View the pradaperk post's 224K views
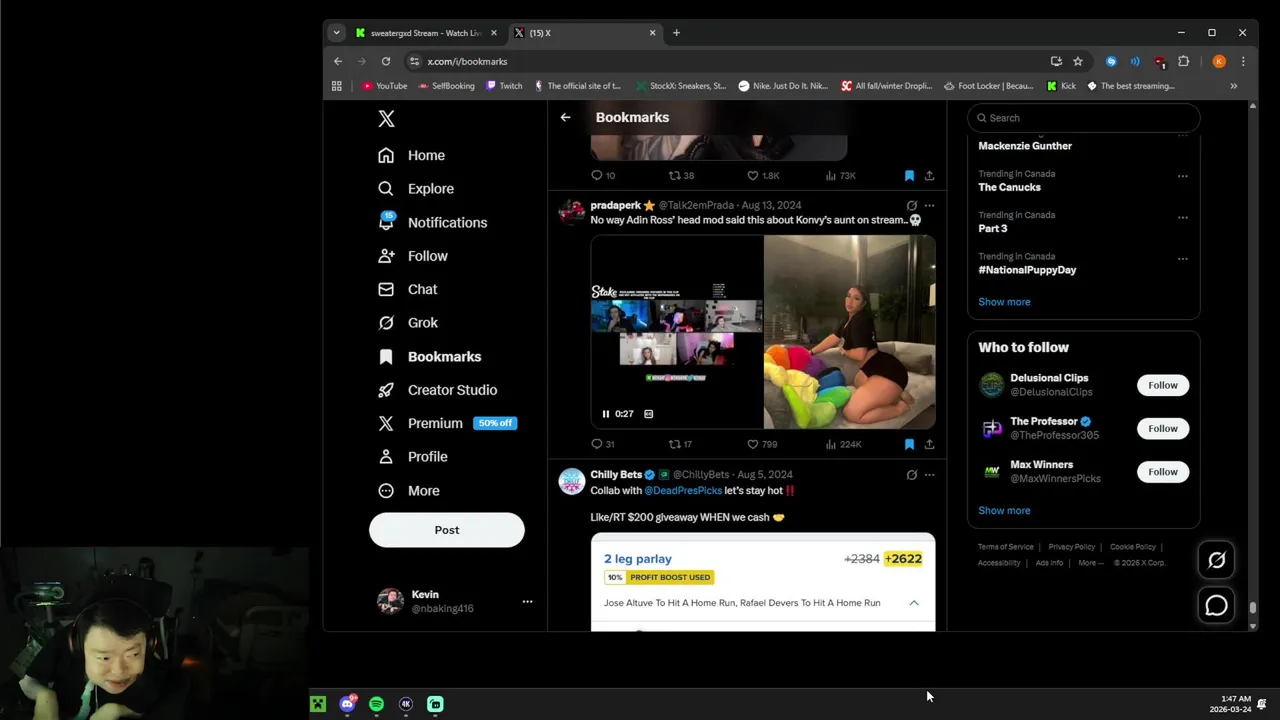The width and height of the screenshot is (1280, 720). tap(843, 444)
